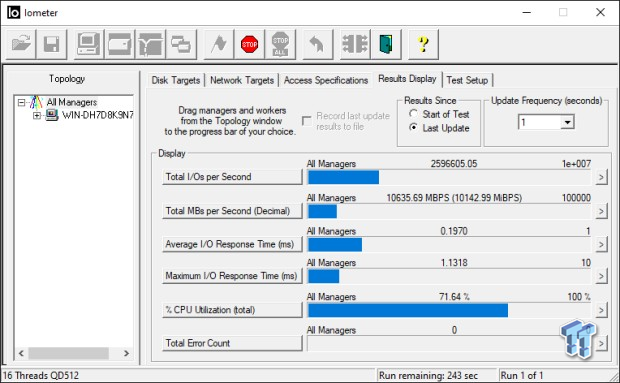Click the Save configuration floppy icon

(52, 44)
